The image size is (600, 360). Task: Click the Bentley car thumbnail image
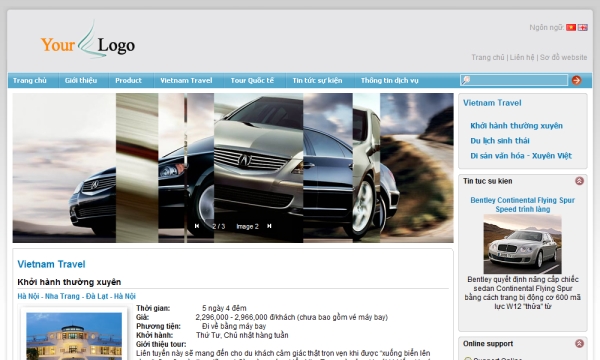pyautogui.click(x=522, y=244)
